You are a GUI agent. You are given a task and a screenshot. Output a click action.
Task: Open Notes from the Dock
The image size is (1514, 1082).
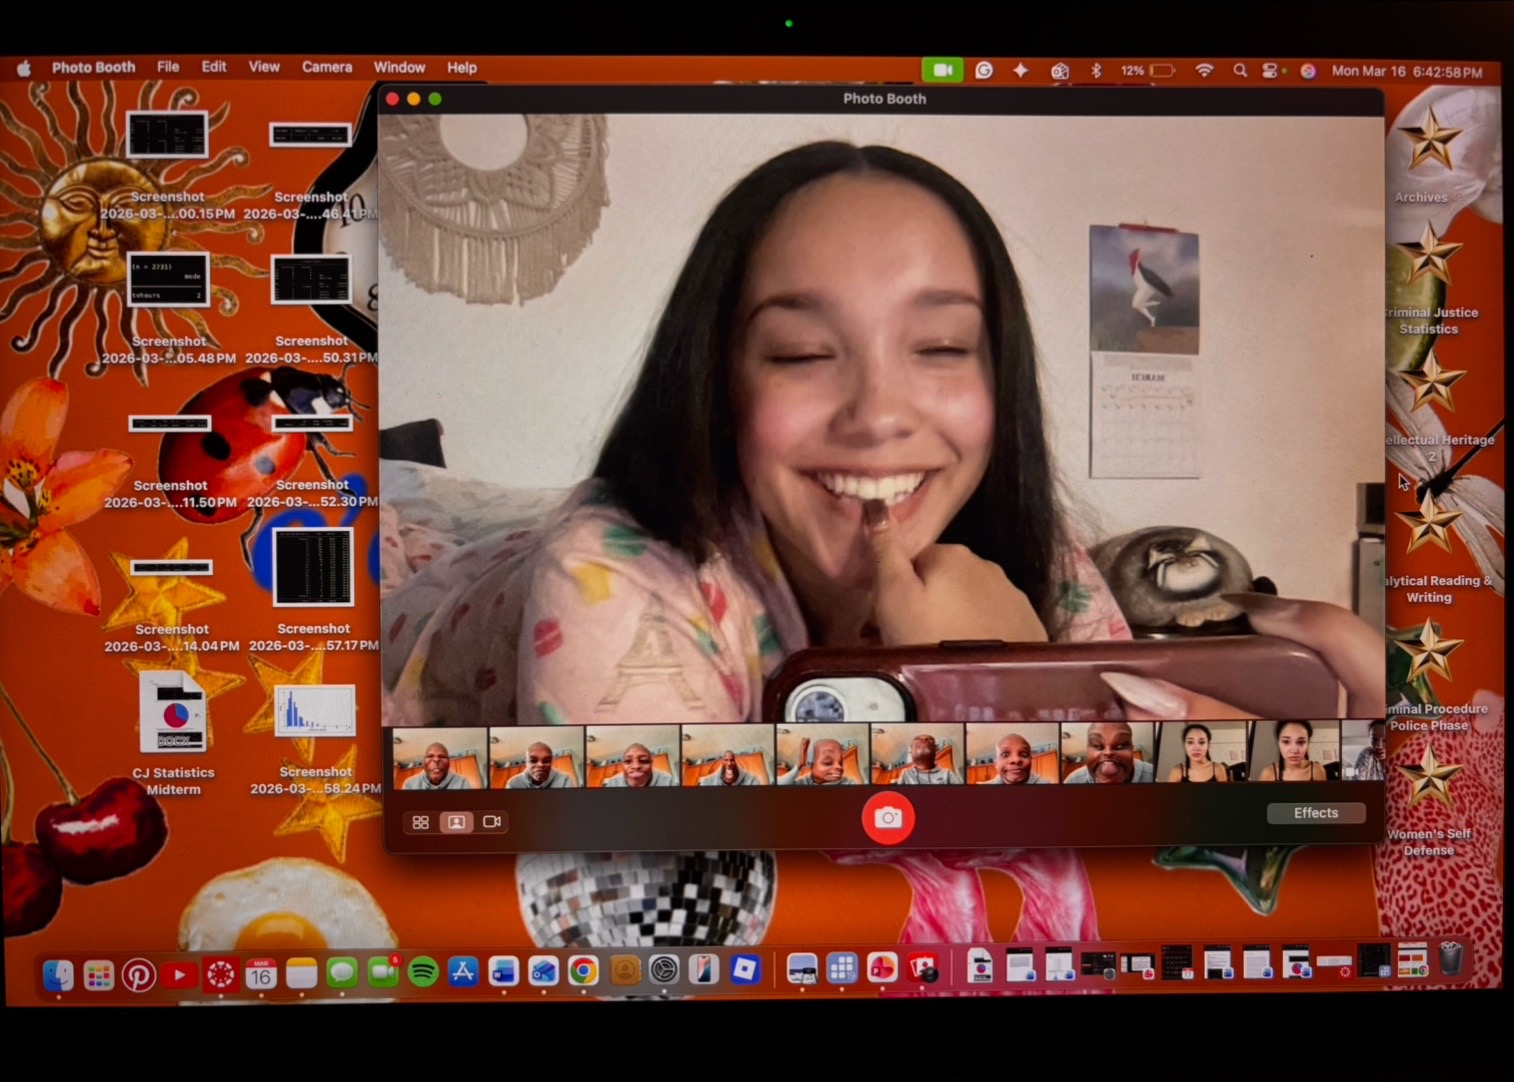301,974
